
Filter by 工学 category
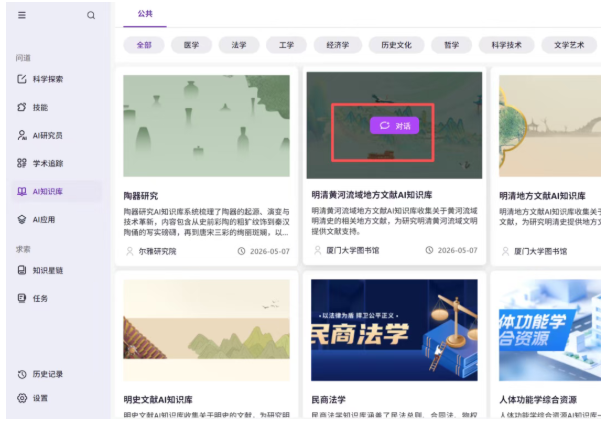(x=286, y=45)
